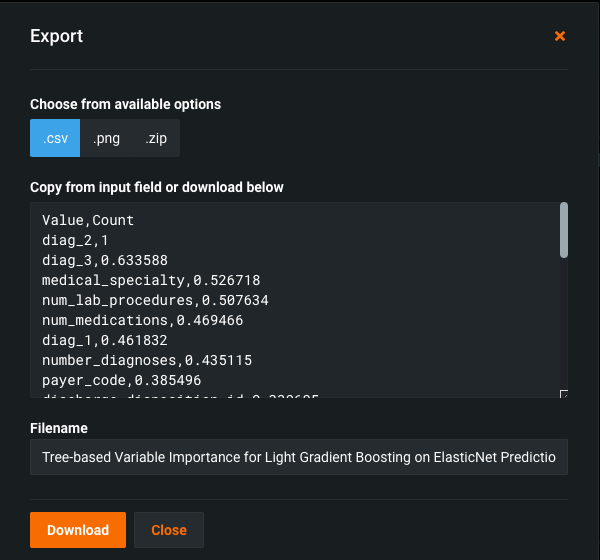This screenshot has width=600, height=560.
Task: Click the payer_code,0.385496 line
Action: tap(121, 380)
